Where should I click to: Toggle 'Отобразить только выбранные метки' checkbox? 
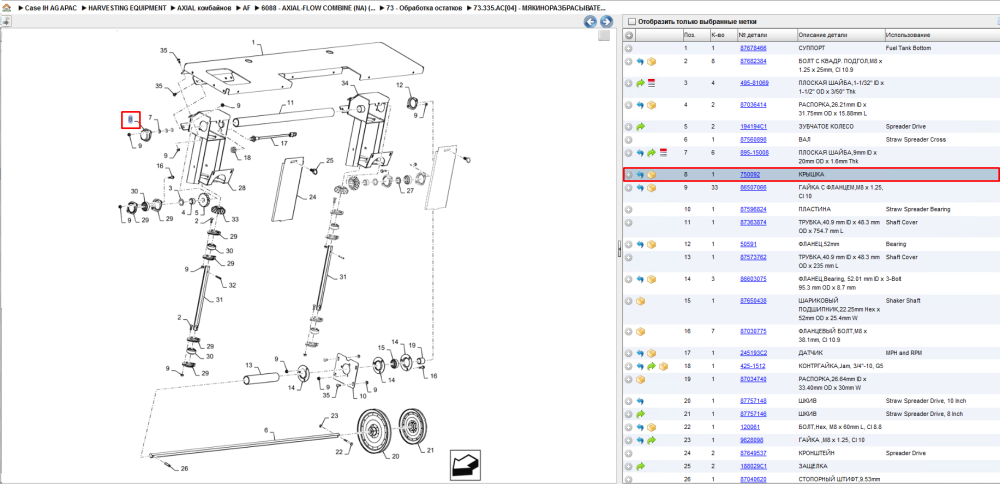point(632,22)
